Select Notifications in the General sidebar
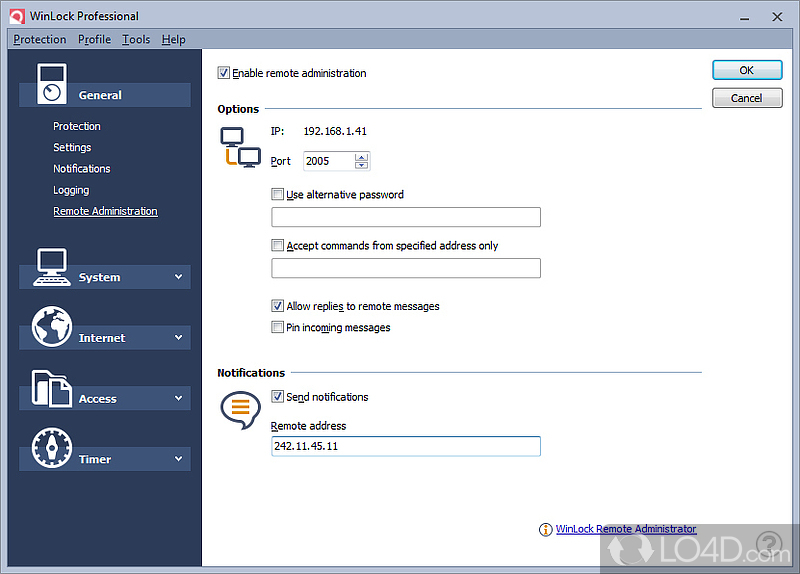The image size is (800, 574). click(x=82, y=168)
